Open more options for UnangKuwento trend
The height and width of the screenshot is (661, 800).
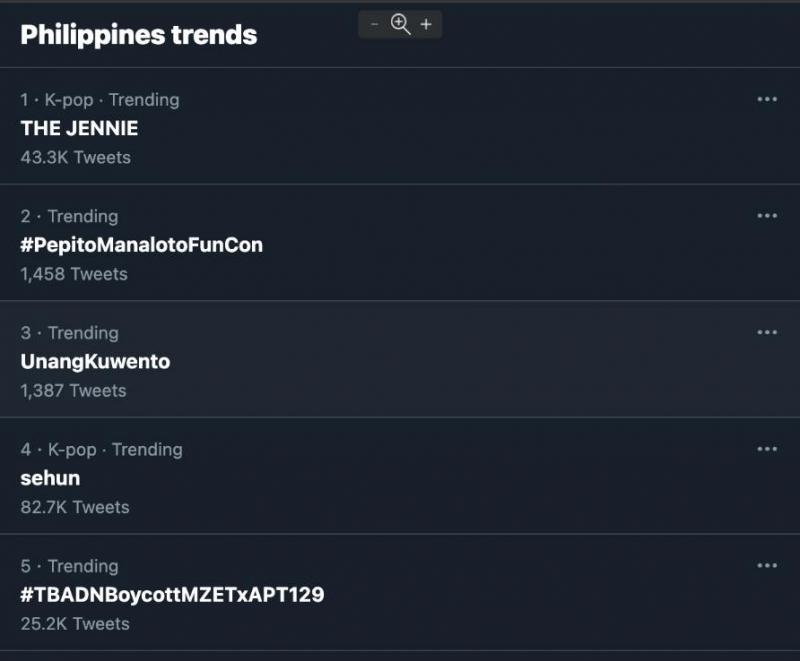click(x=767, y=332)
